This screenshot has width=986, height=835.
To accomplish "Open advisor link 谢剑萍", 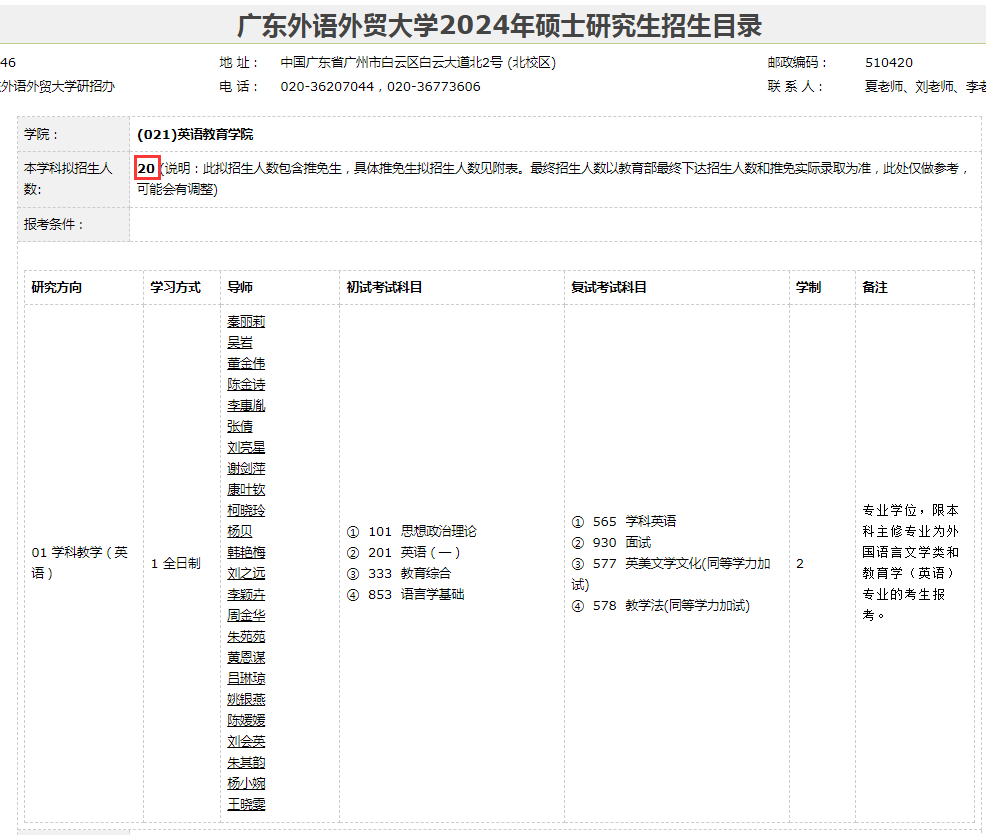I will (x=246, y=468).
